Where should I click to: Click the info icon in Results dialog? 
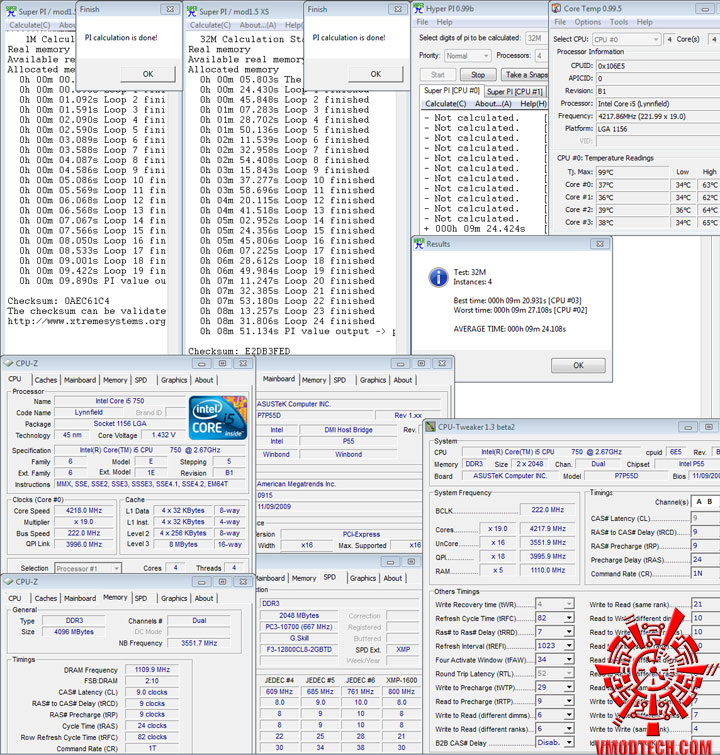tap(438, 277)
